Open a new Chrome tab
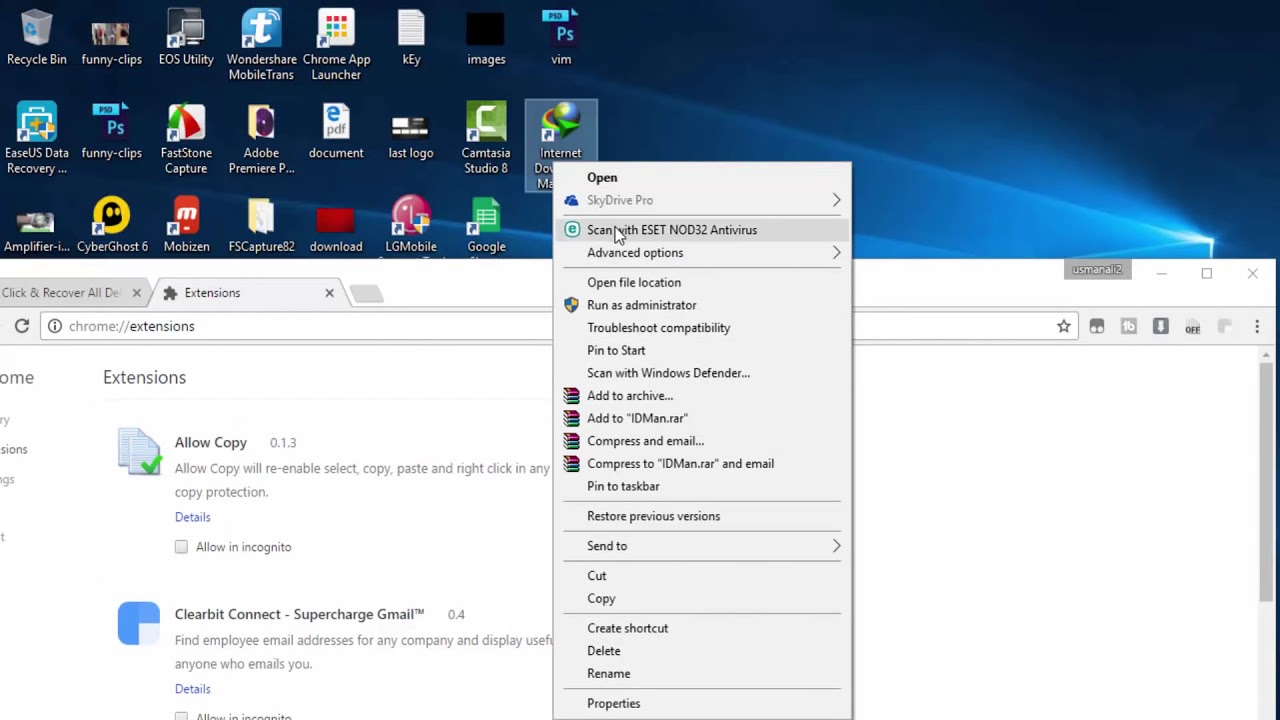This screenshot has width=1280, height=720. (366, 293)
